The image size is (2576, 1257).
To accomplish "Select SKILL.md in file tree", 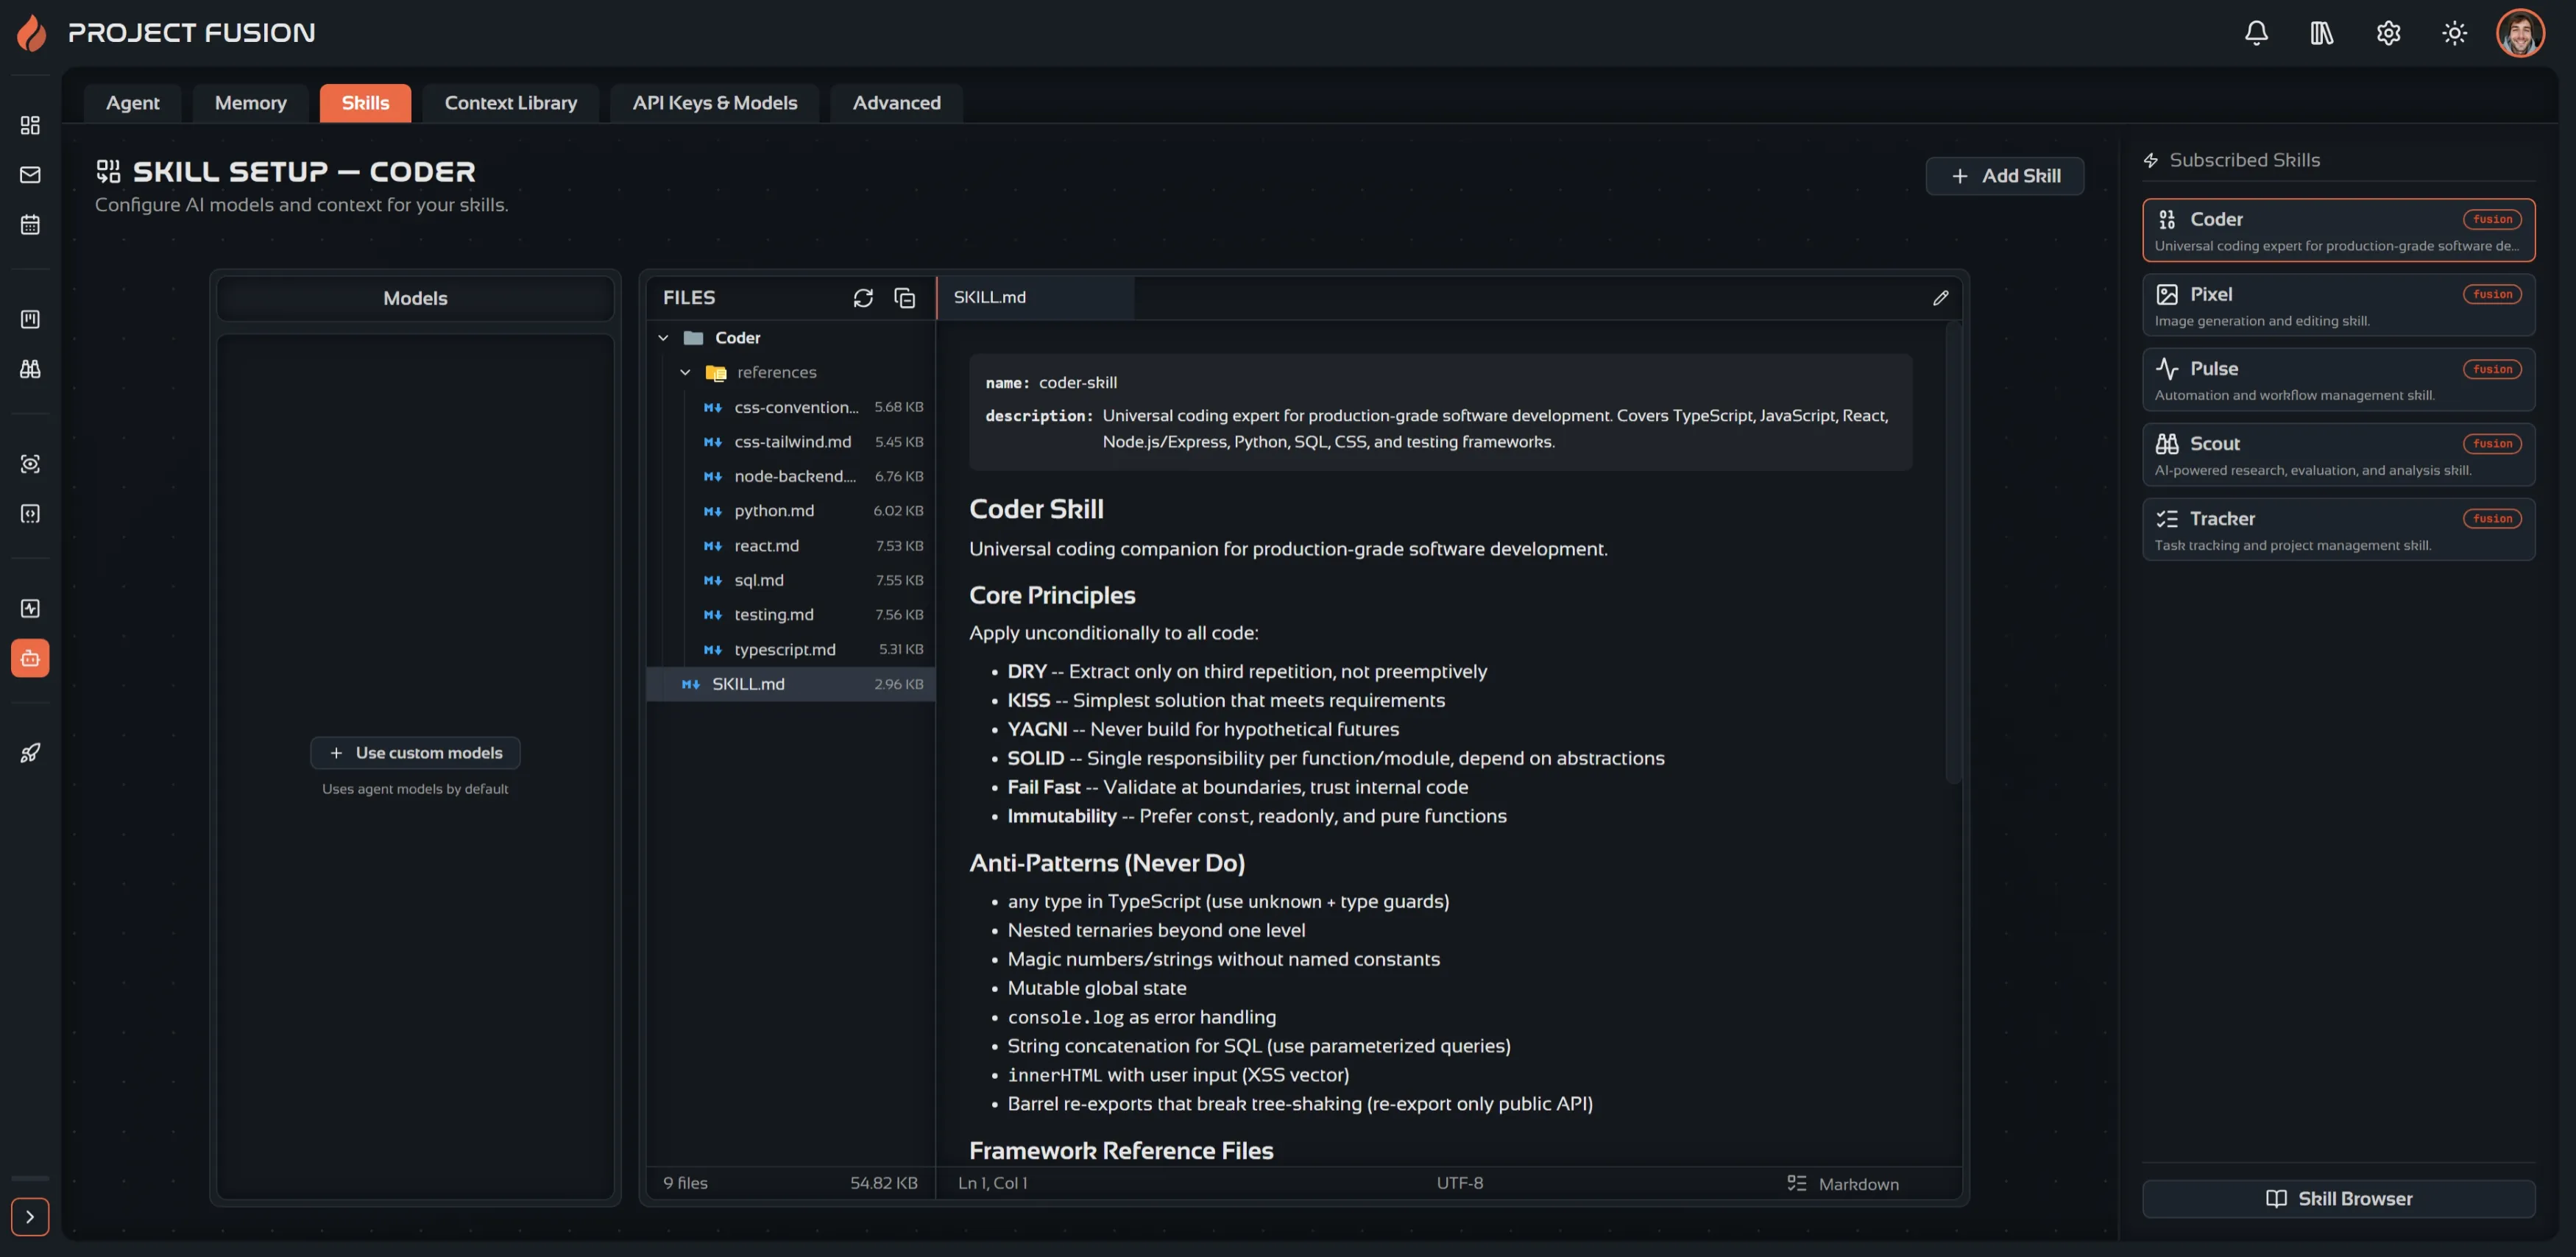I will (x=791, y=684).
